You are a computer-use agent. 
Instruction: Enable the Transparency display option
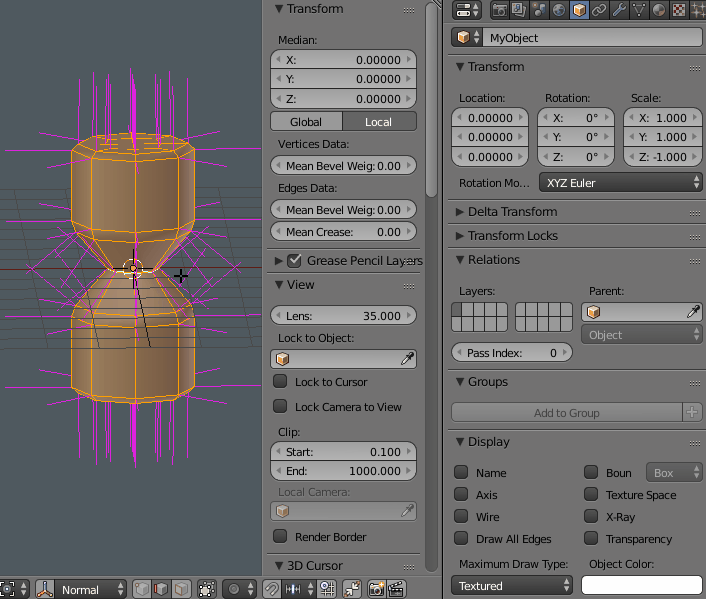pos(591,538)
